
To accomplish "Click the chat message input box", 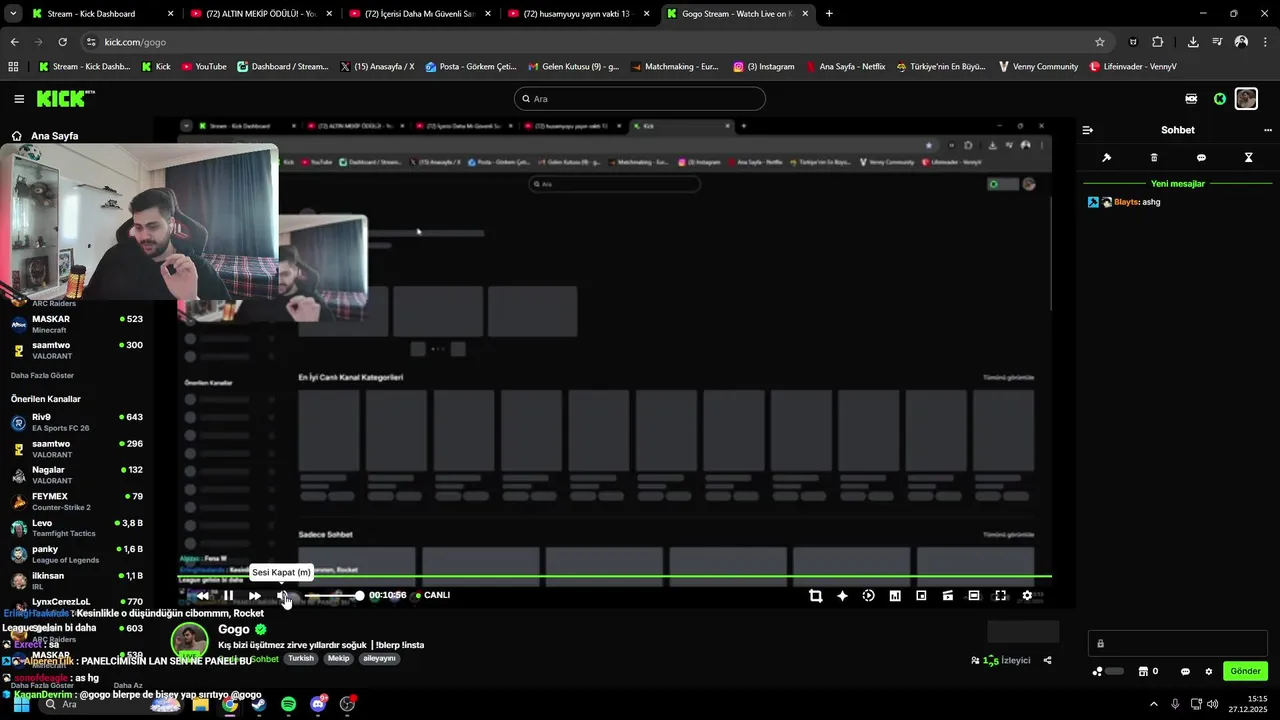I will click(1178, 644).
